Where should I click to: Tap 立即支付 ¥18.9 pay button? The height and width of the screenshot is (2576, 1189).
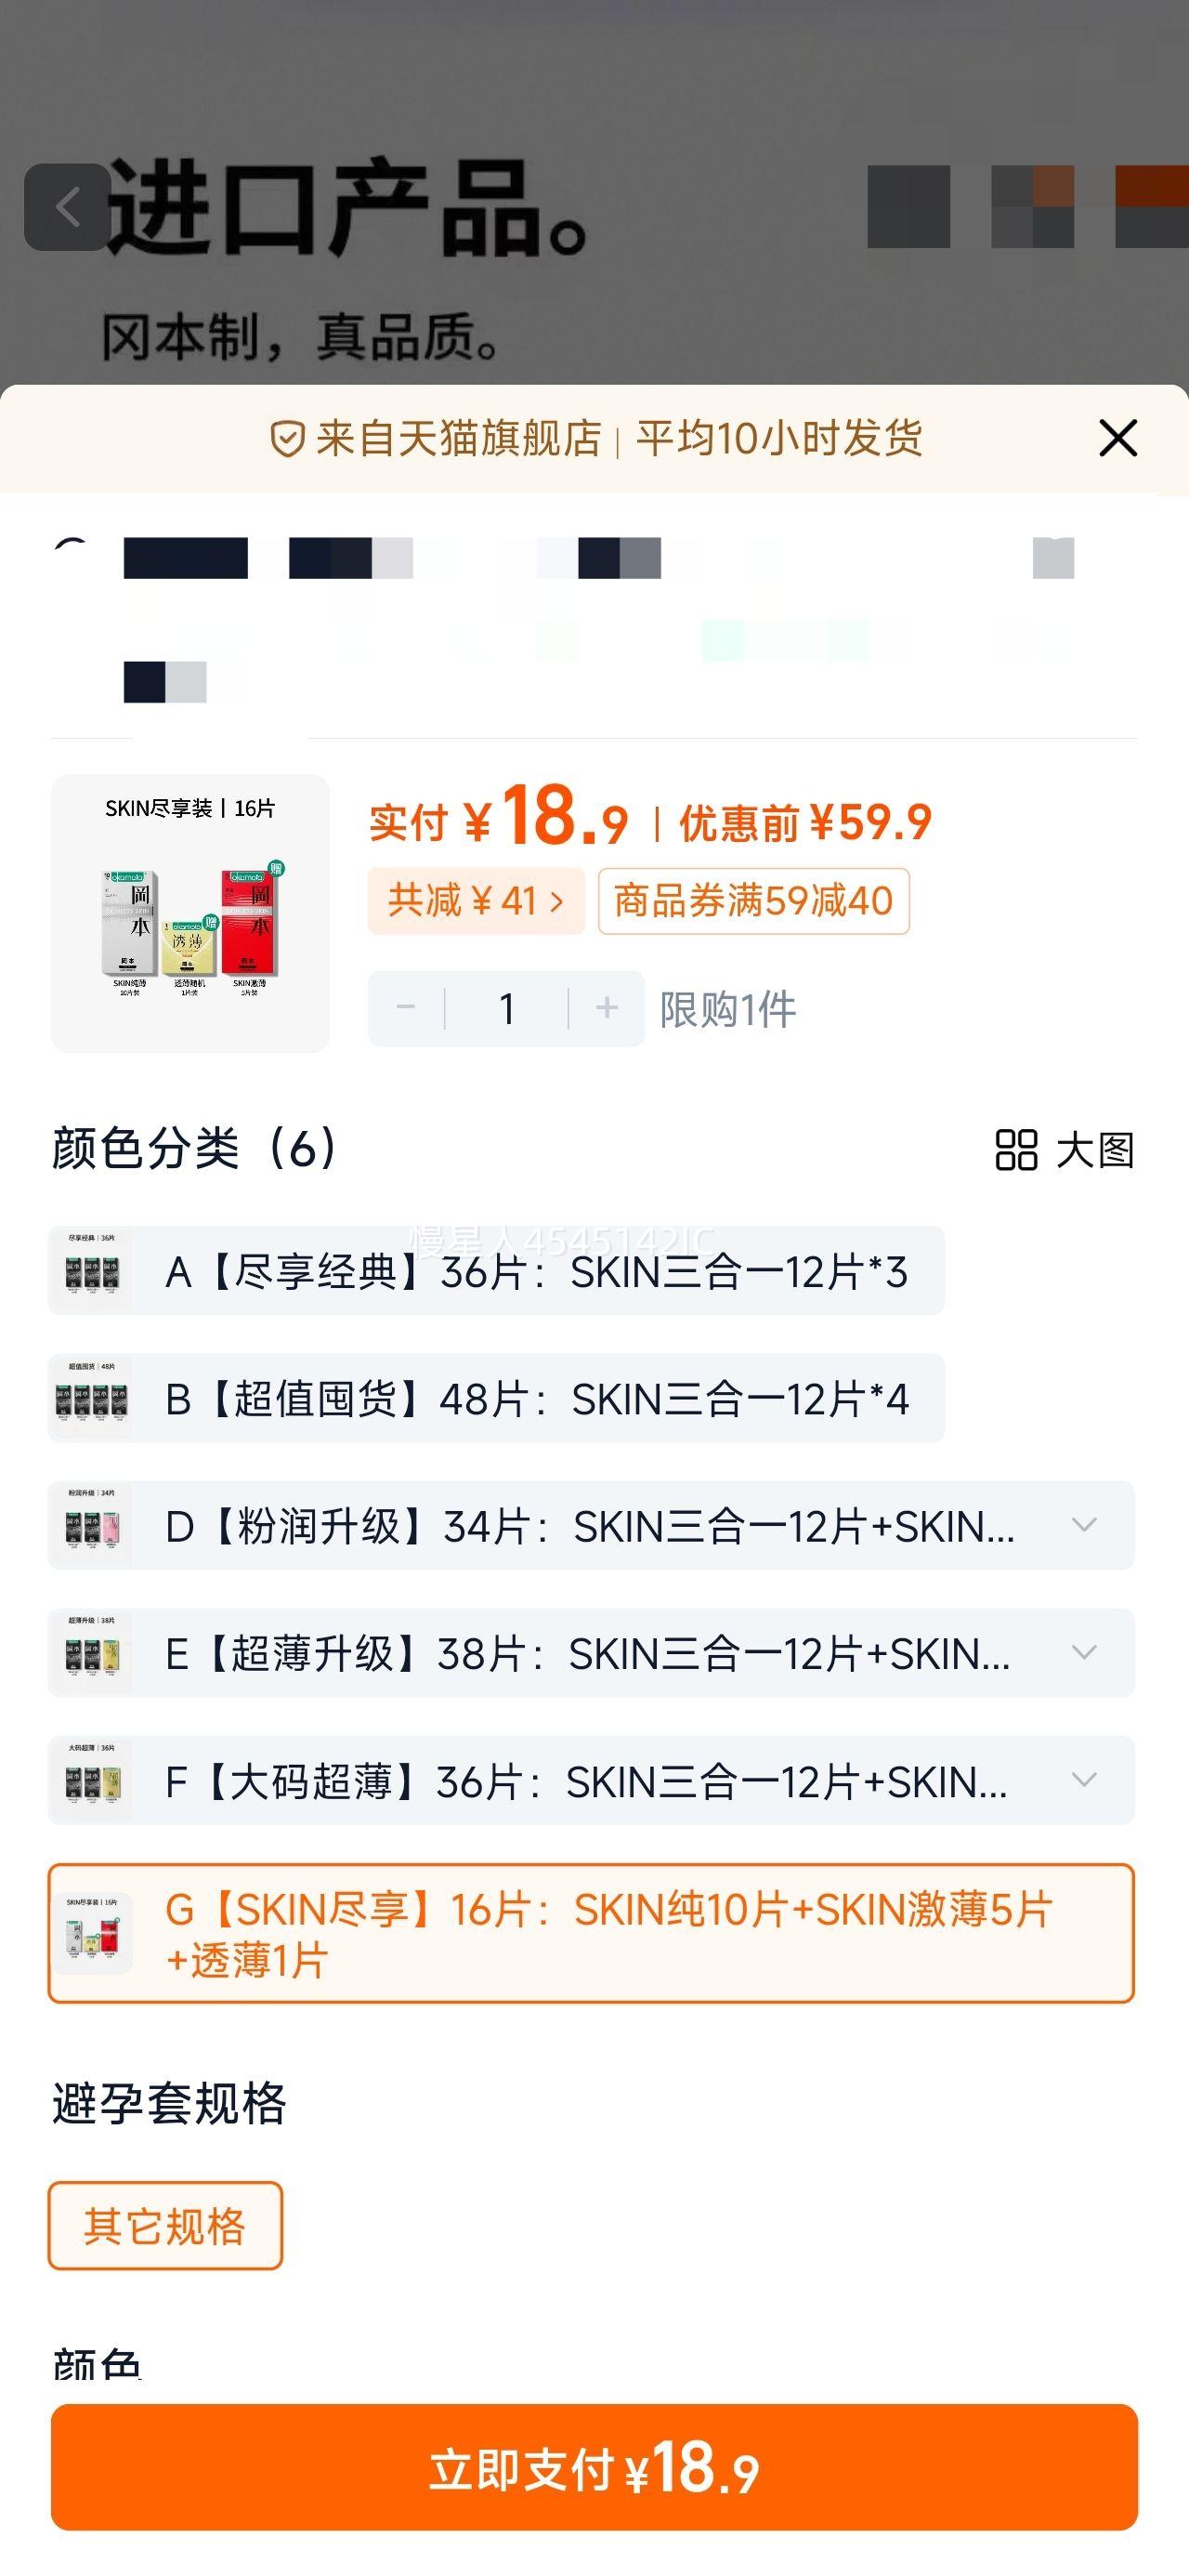(594, 2468)
